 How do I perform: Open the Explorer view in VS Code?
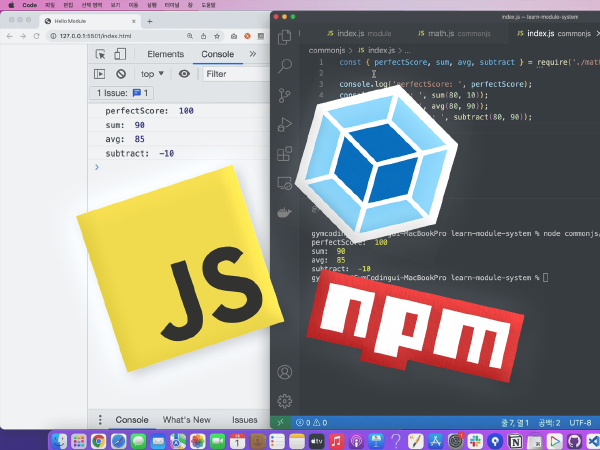(284, 37)
